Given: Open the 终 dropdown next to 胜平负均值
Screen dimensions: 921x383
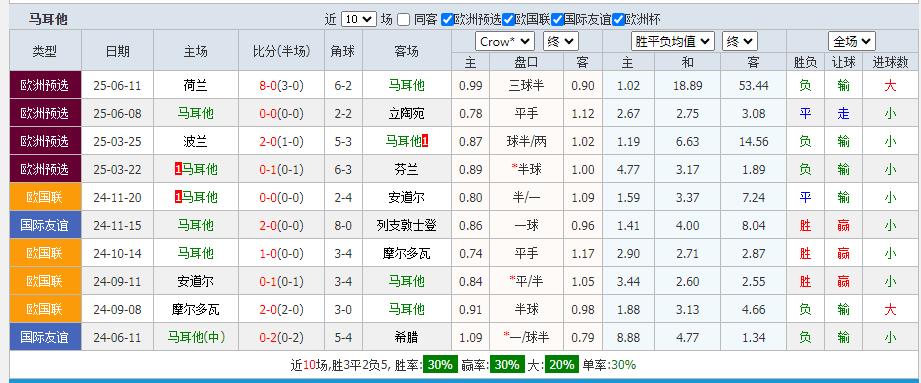Looking at the screenshot, I should click(740, 41).
